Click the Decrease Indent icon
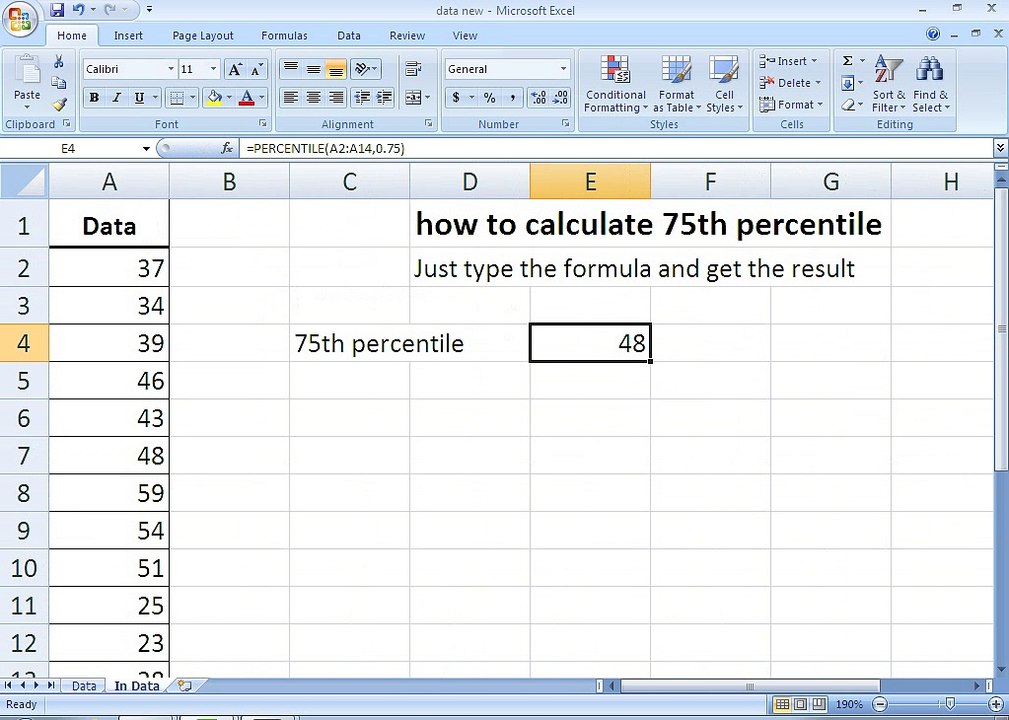 [x=362, y=98]
